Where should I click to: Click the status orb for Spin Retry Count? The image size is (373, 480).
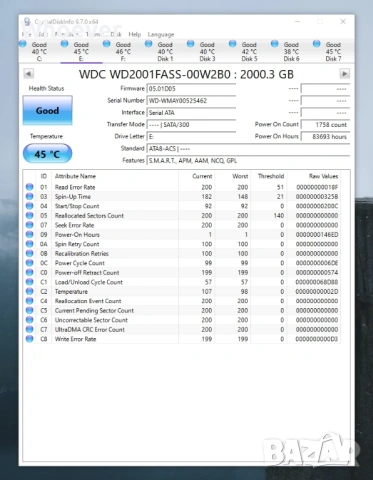[30, 244]
